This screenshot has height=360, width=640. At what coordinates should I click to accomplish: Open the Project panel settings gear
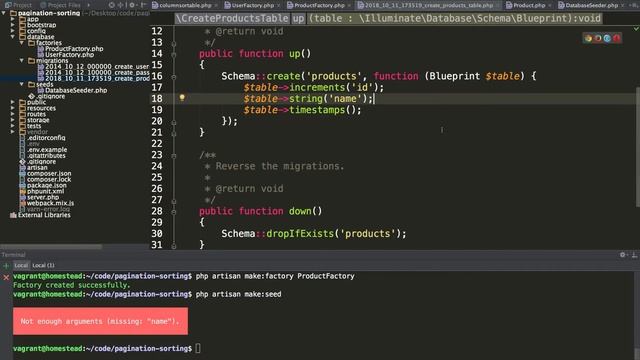point(132,5)
